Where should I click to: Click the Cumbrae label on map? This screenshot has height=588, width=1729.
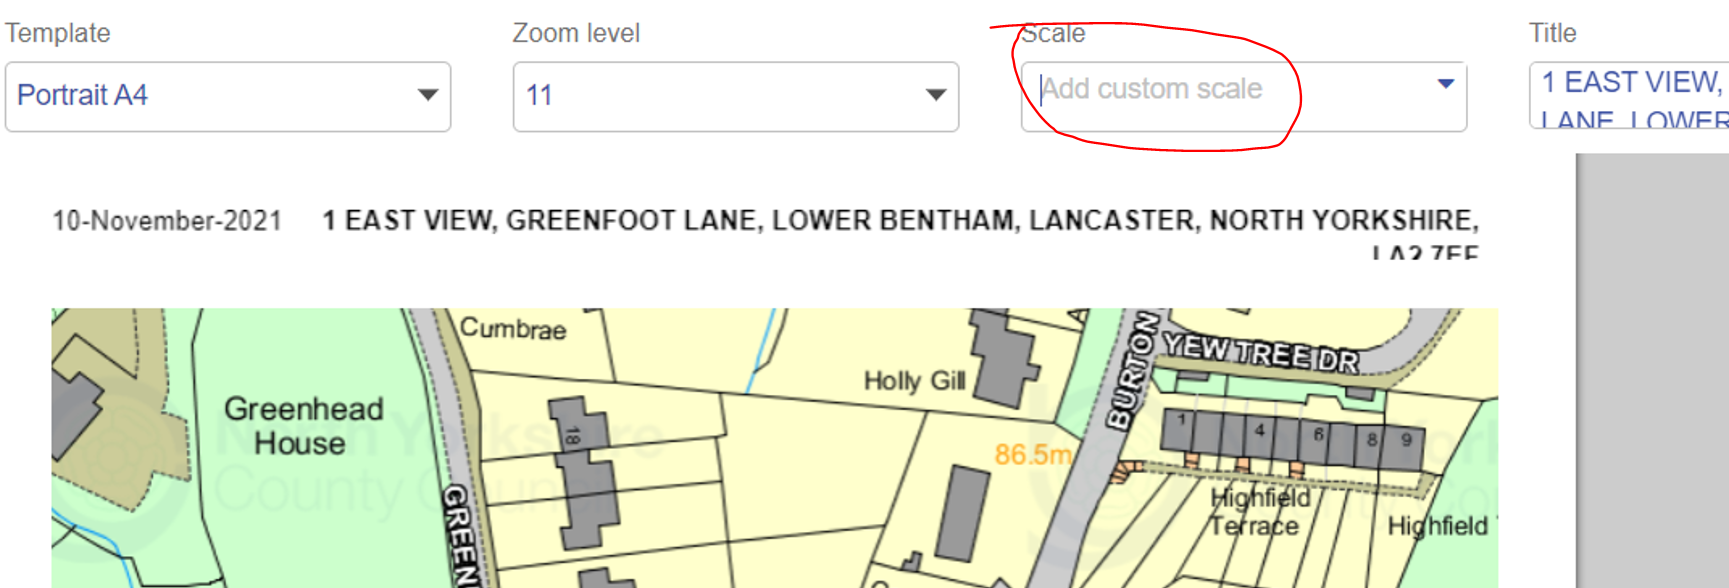(512, 329)
